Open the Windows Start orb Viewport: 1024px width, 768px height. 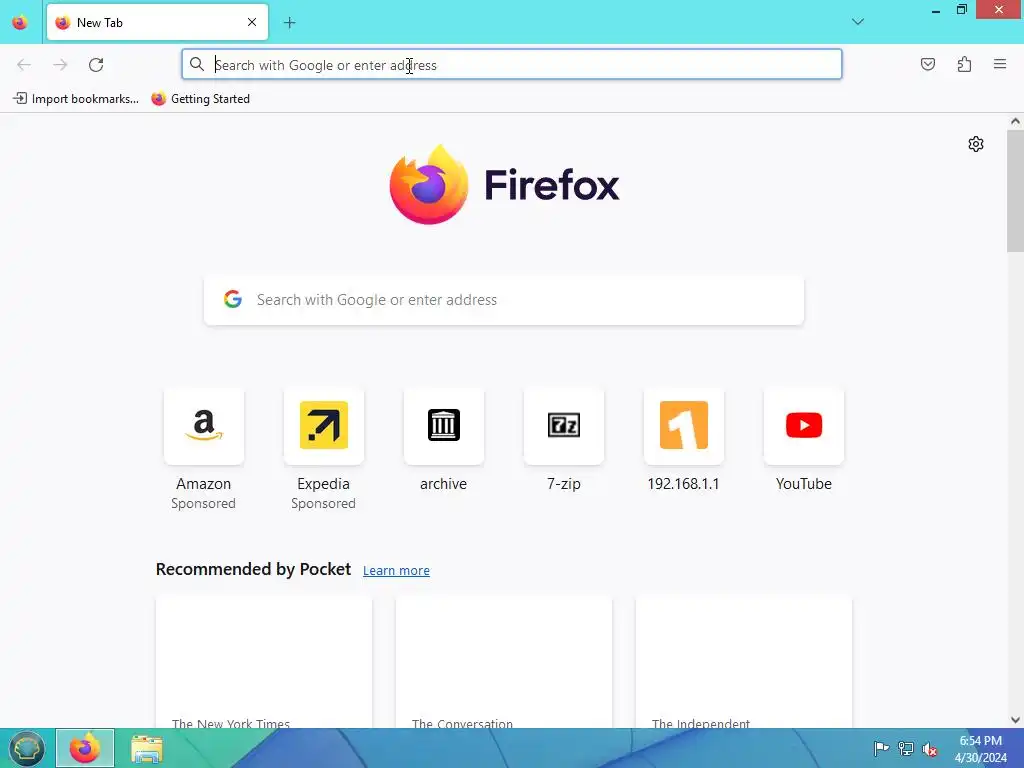tap(26, 748)
